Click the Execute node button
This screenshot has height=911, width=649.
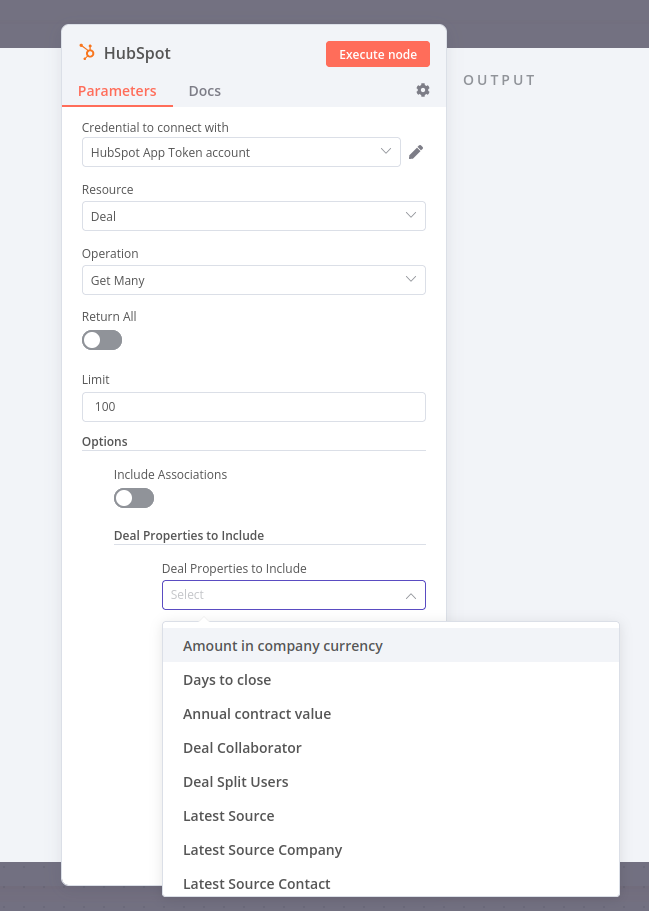[378, 54]
